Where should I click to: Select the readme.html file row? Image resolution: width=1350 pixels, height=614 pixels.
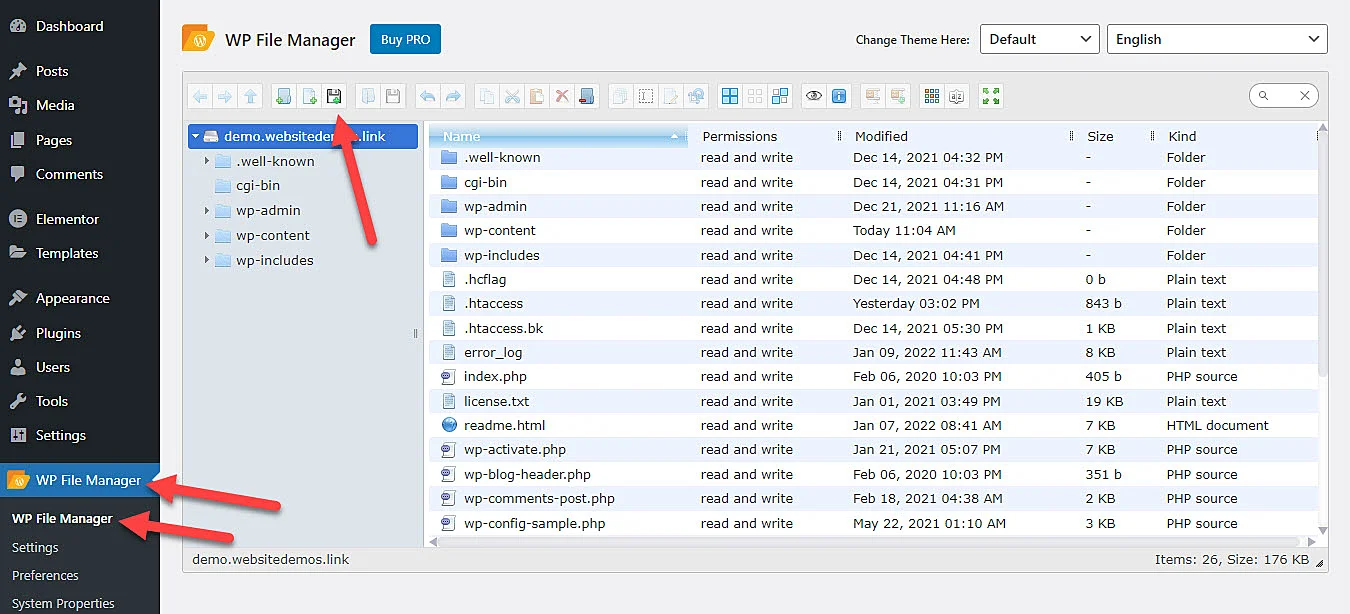click(873, 425)
